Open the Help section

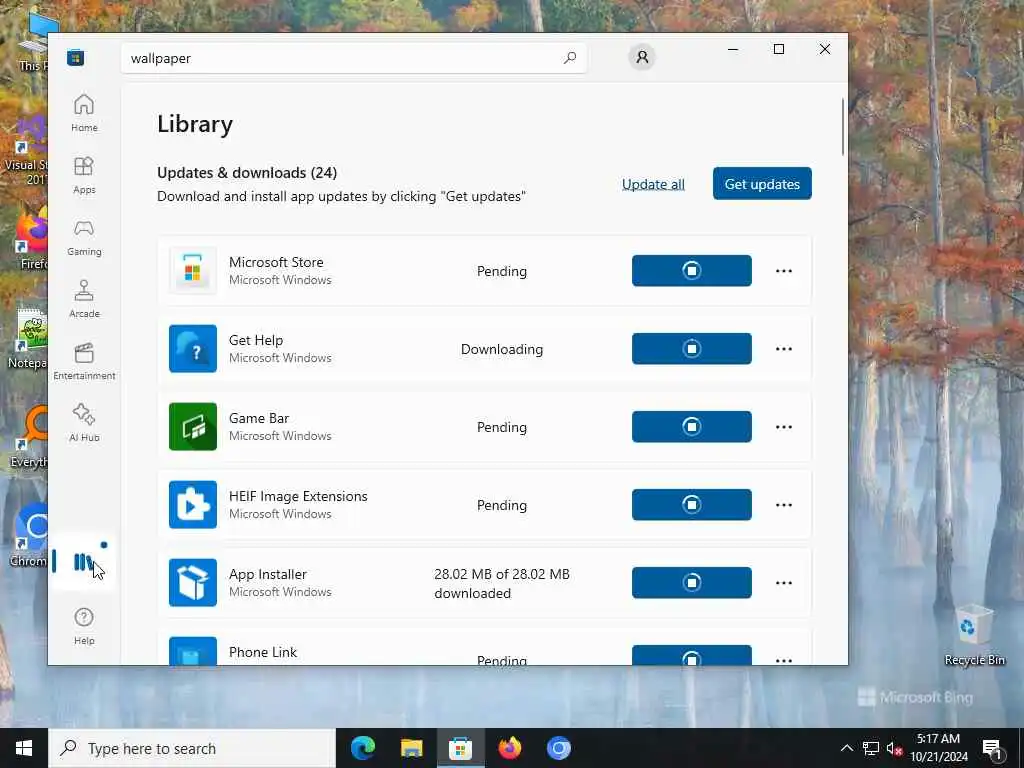[84, 626]
